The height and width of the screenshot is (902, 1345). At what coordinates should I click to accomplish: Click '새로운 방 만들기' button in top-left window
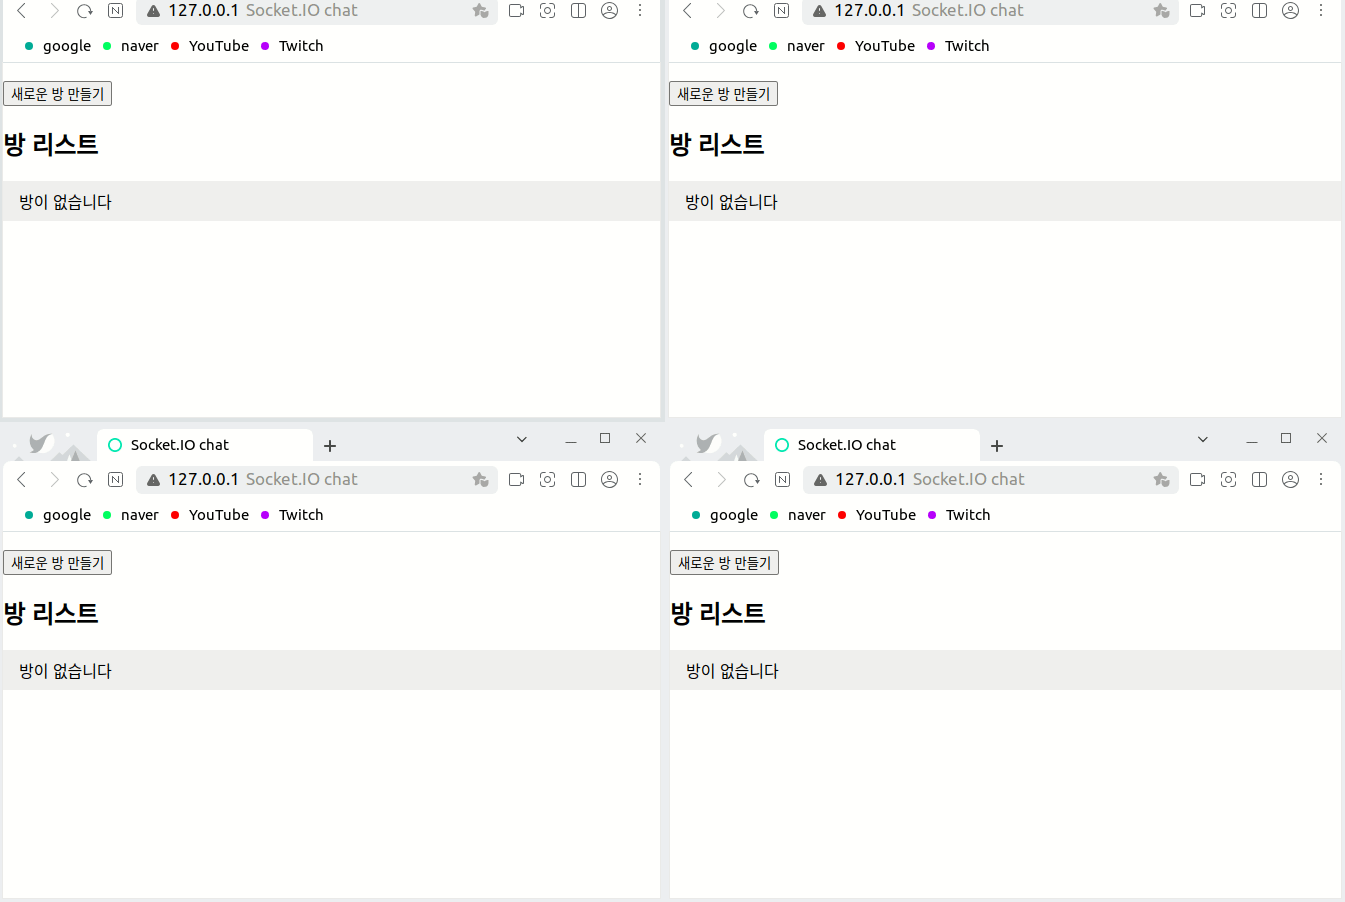(58, 94)
